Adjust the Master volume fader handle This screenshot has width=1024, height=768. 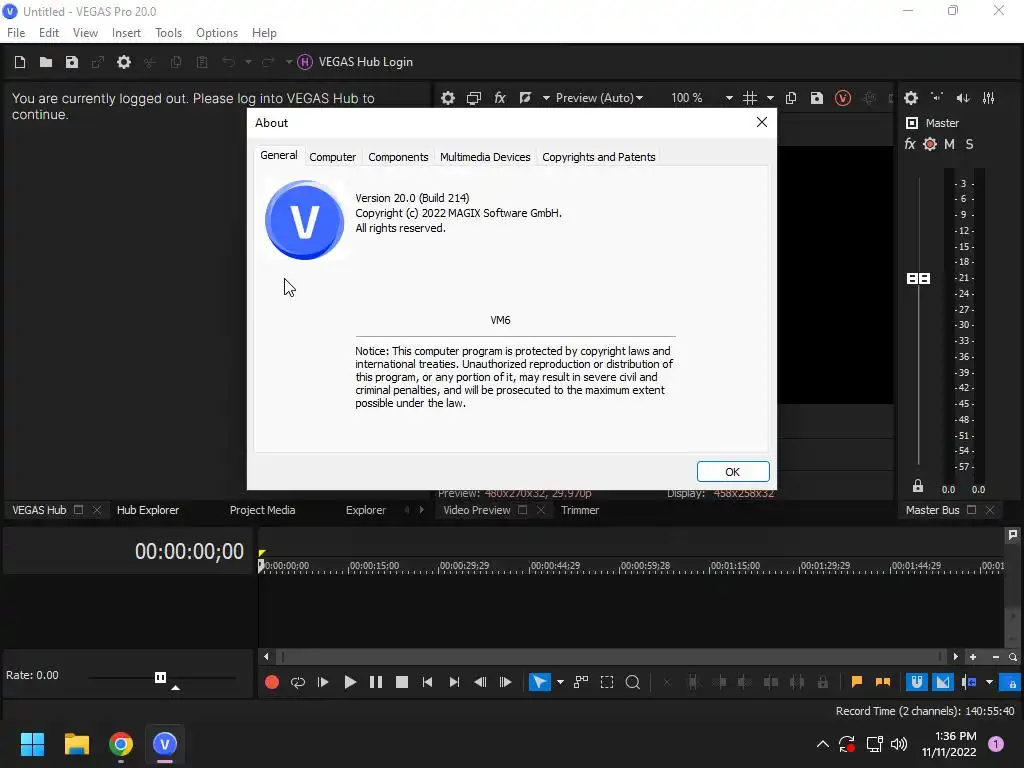[918, 279]
